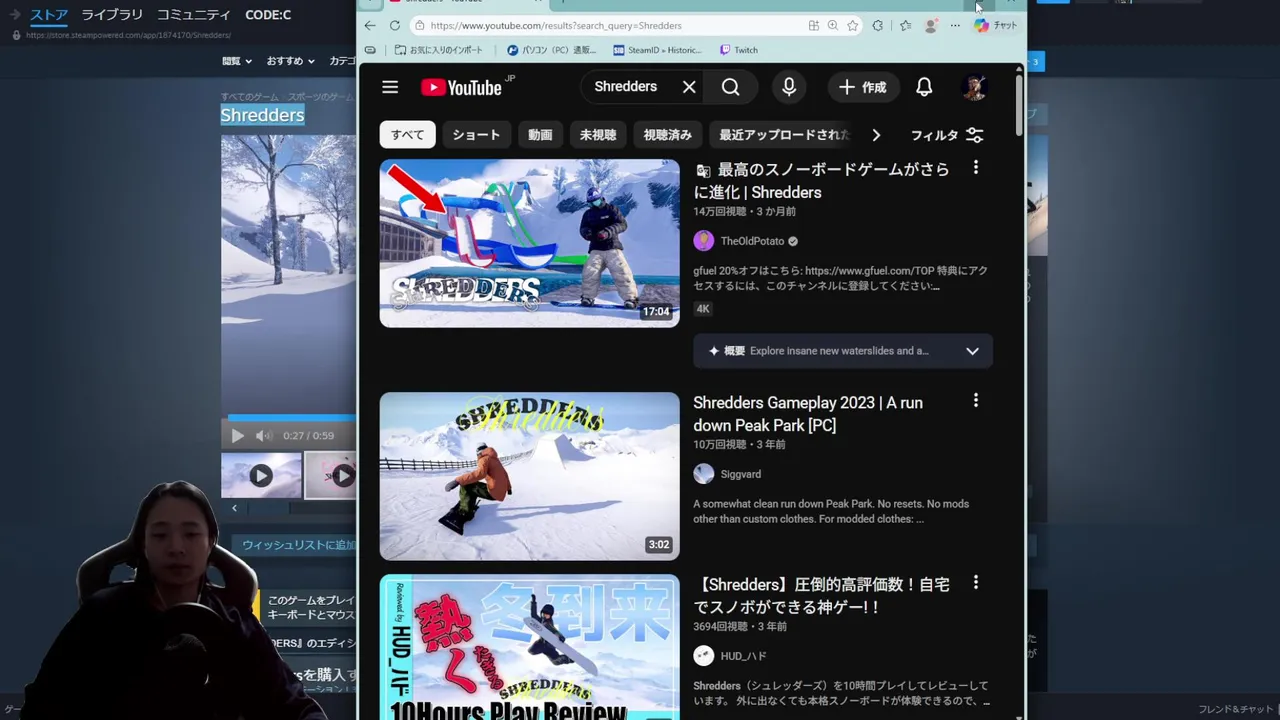The width and height of the screenshot is (1280, 720).
Task: Open the YouTube hamburger guide menu
Action: (x=390, y=87)
